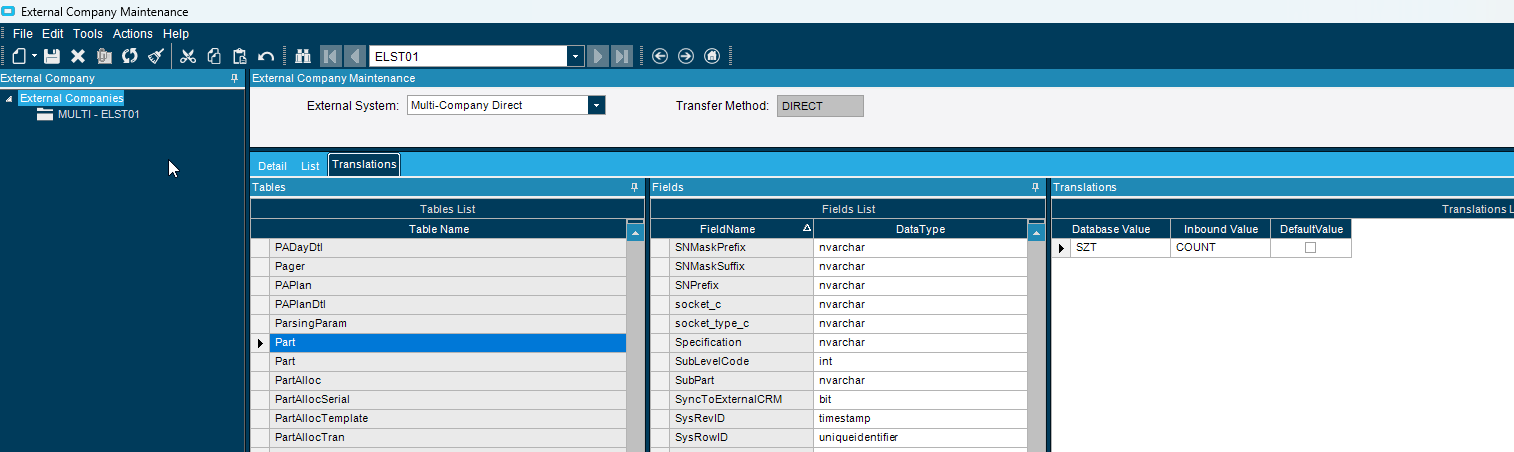Select the PartAlloc table row

298,380
